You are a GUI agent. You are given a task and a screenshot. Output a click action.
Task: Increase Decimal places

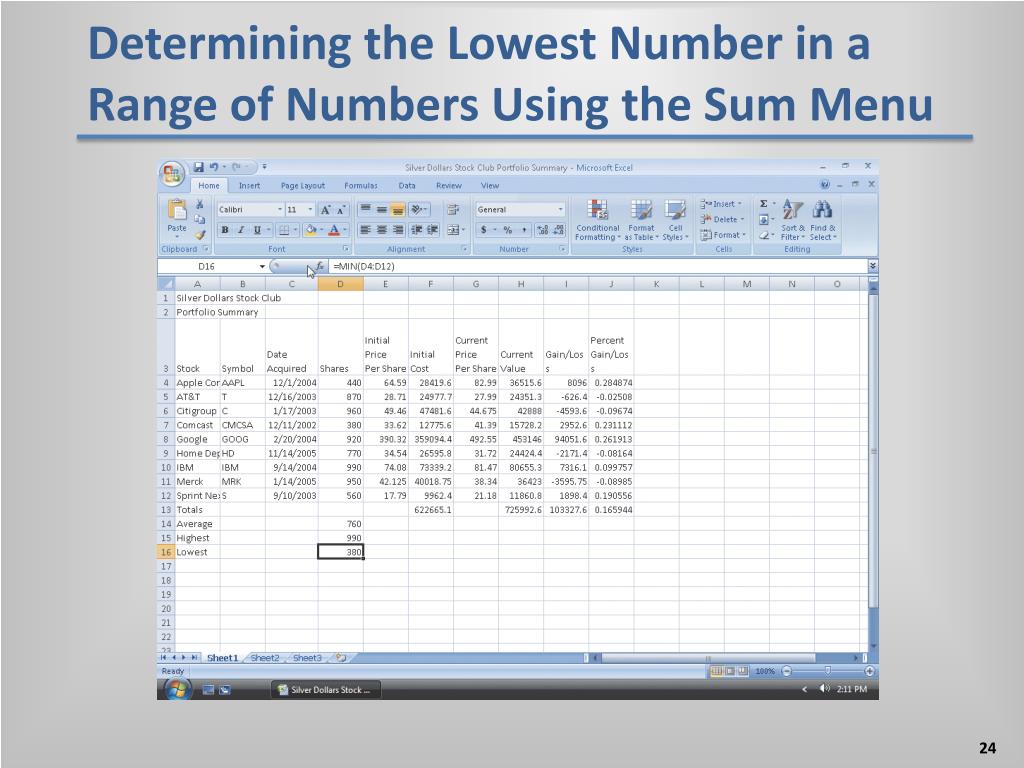pyautogui.click(x=543, y=230)
